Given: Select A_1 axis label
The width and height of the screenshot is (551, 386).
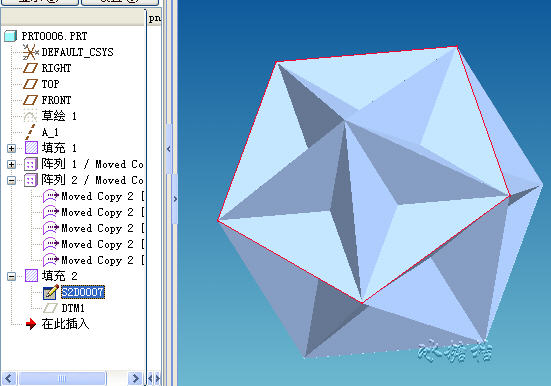Looking at the screenshot, I should point(50,133).
